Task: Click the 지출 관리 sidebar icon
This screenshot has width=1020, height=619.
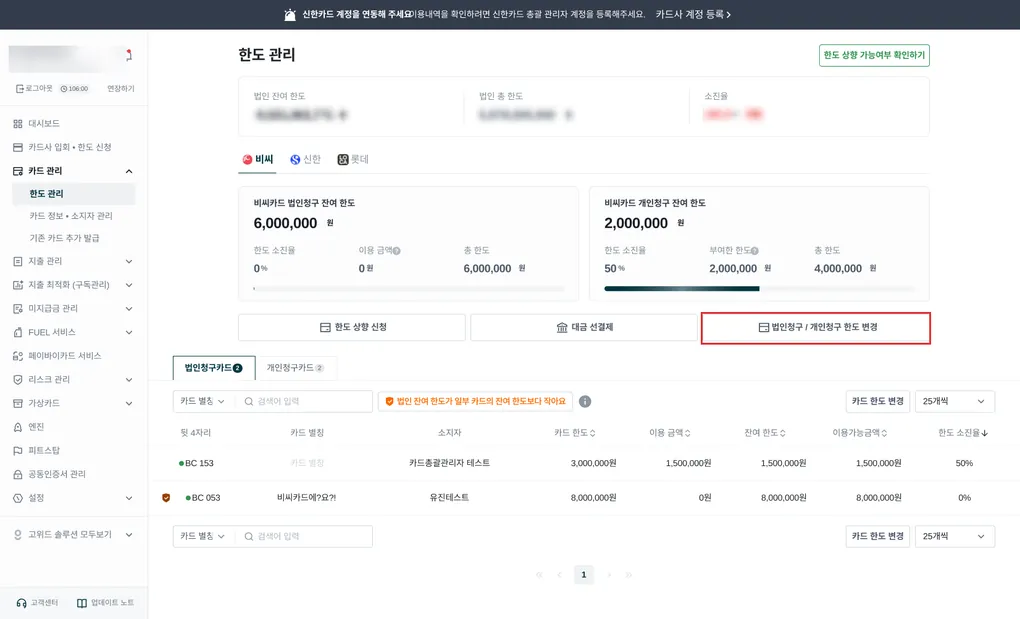Action: point(18,261)
